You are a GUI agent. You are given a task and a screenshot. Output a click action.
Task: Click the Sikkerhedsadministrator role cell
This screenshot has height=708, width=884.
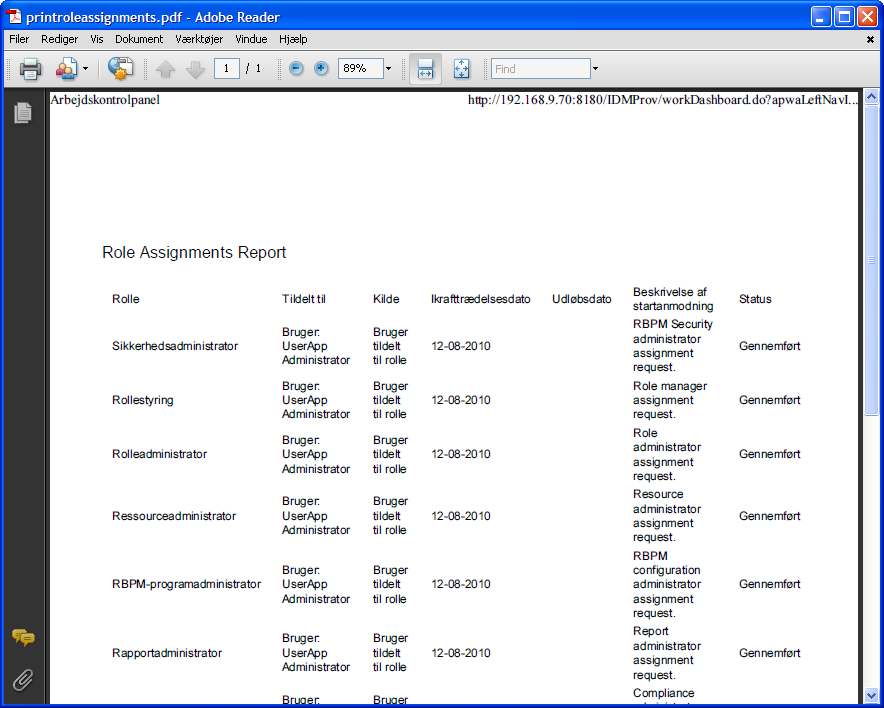[175, 346]
